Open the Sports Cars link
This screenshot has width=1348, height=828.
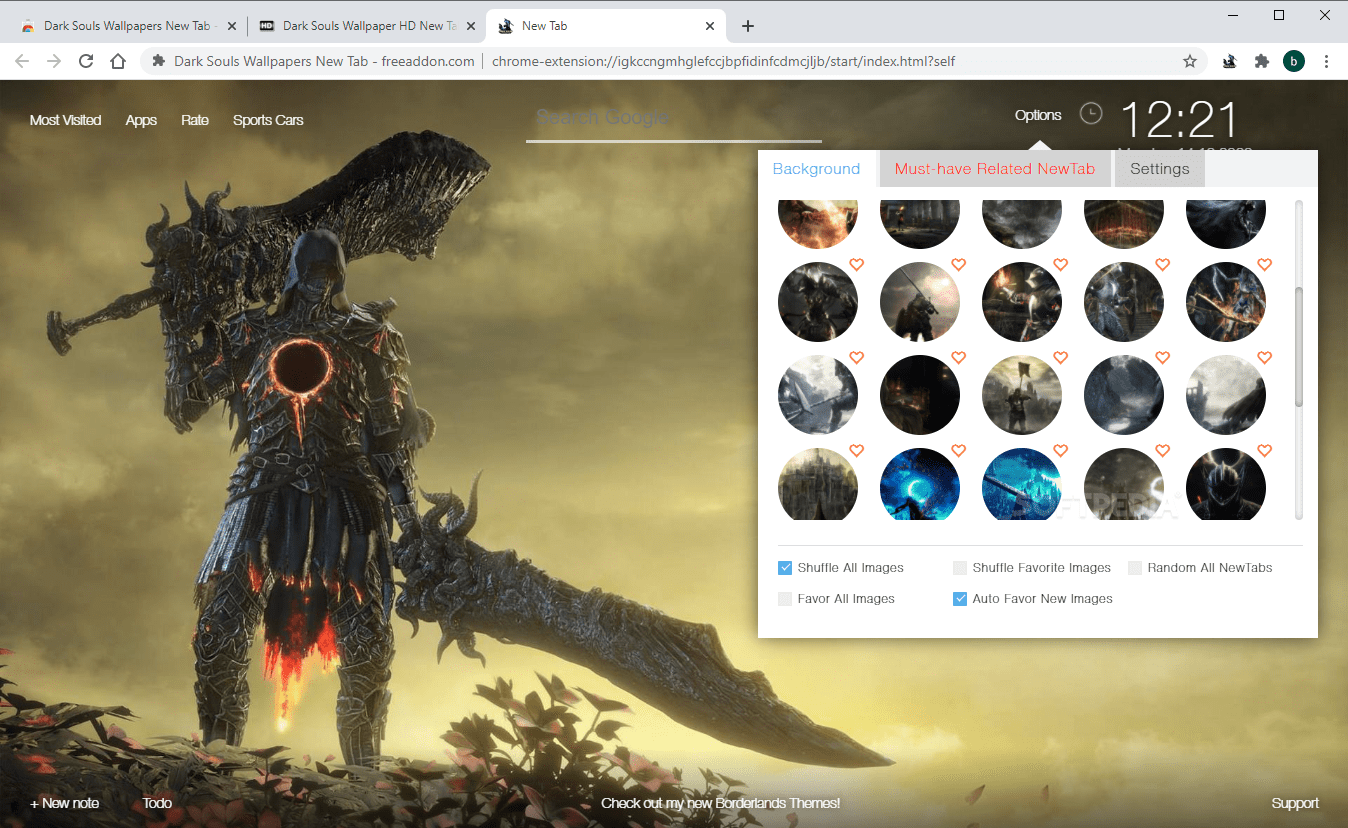[x=268, y=120]
